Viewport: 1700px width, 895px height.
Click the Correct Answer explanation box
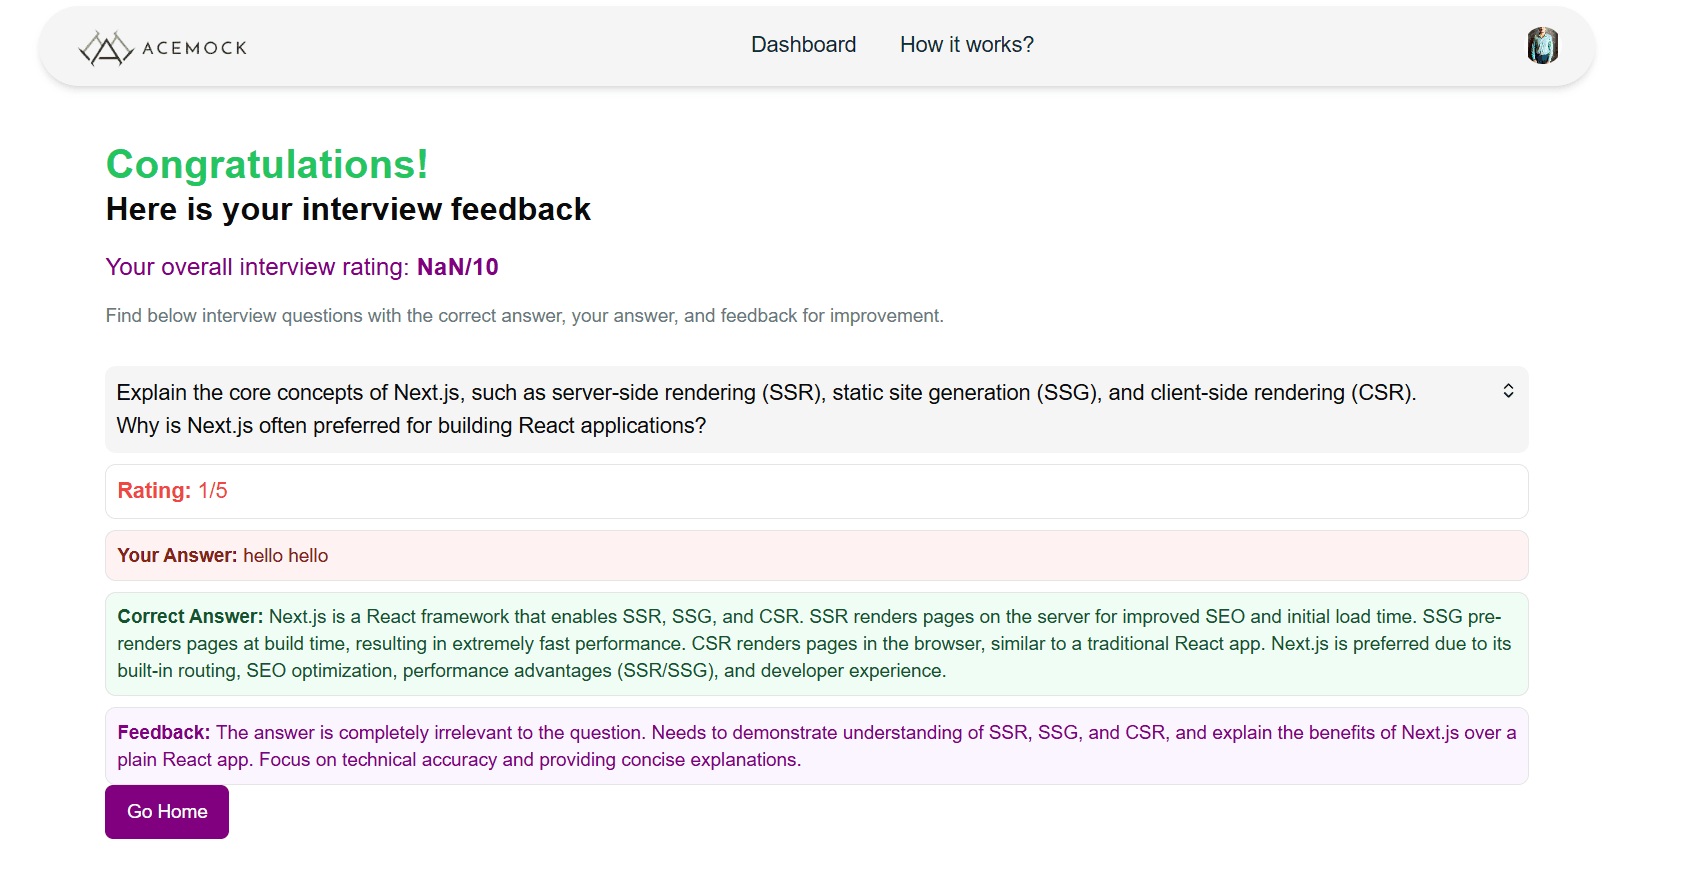[x=816, y=643]
